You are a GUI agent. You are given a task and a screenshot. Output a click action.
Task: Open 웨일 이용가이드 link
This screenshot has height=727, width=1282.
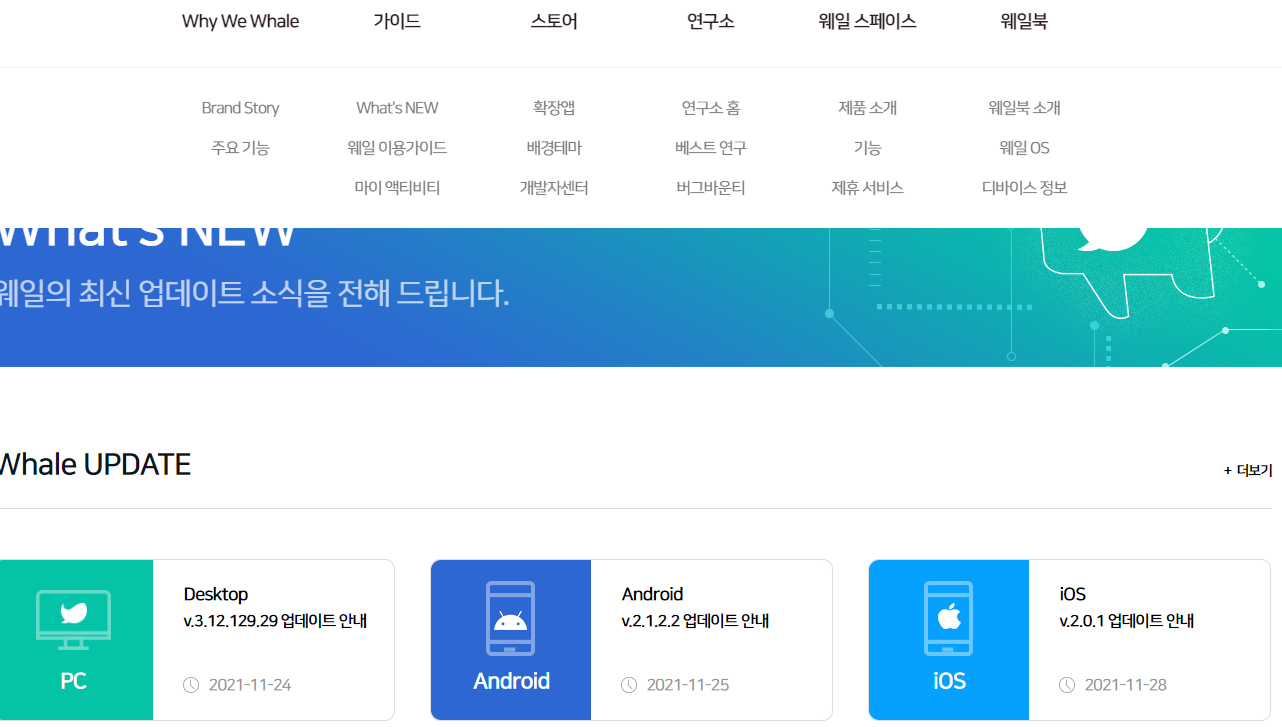397,148
